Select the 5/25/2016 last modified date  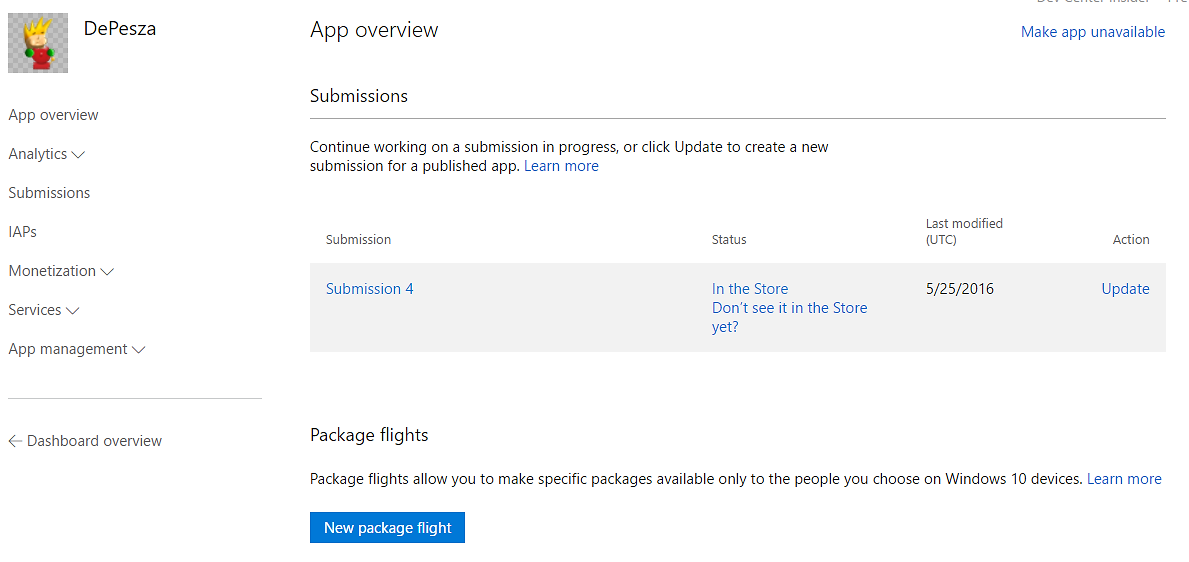point(960,289)
